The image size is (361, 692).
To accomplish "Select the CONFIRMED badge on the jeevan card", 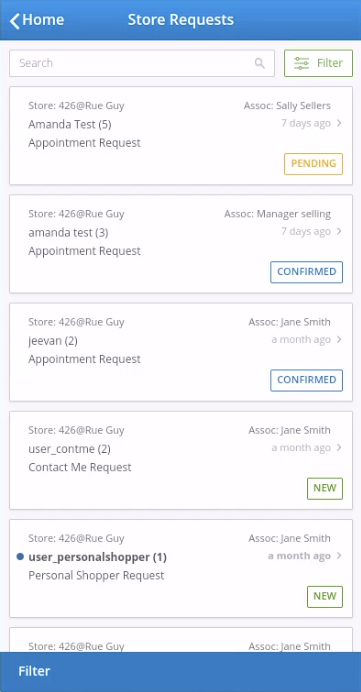I will point(307,380).
